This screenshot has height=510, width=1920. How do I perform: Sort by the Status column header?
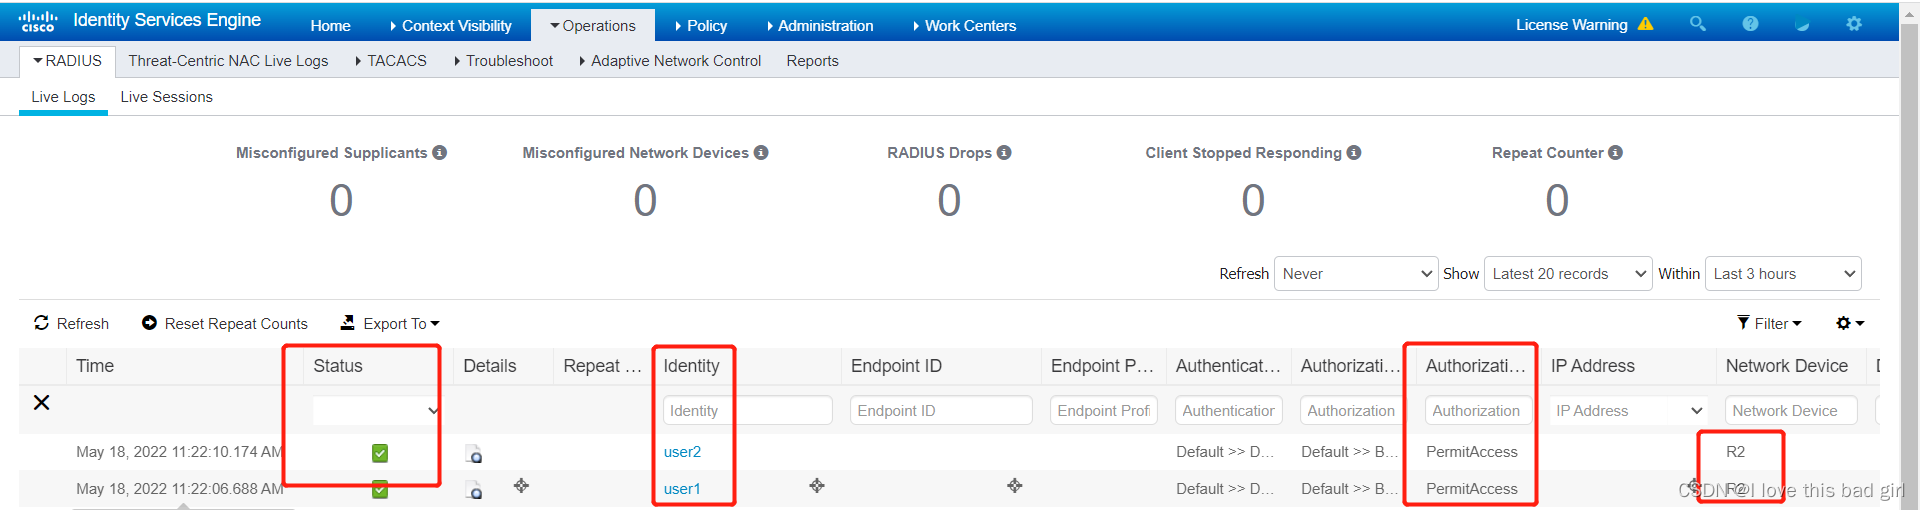338,366
